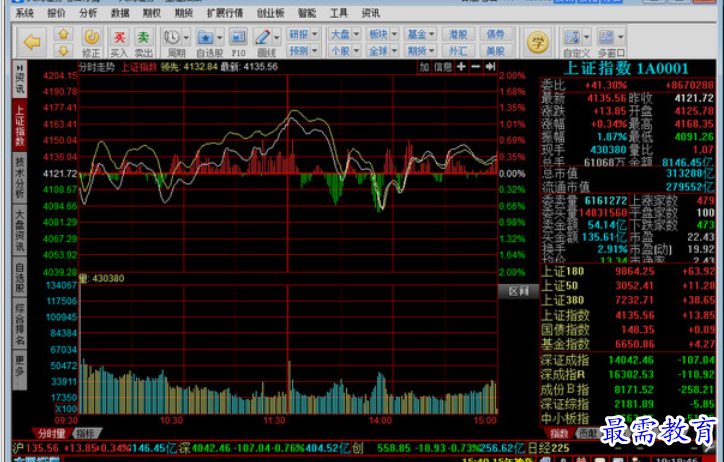Expand the 研报 dropdown
Viewport: 724px width, 462px height.
(x=315, y=34)
